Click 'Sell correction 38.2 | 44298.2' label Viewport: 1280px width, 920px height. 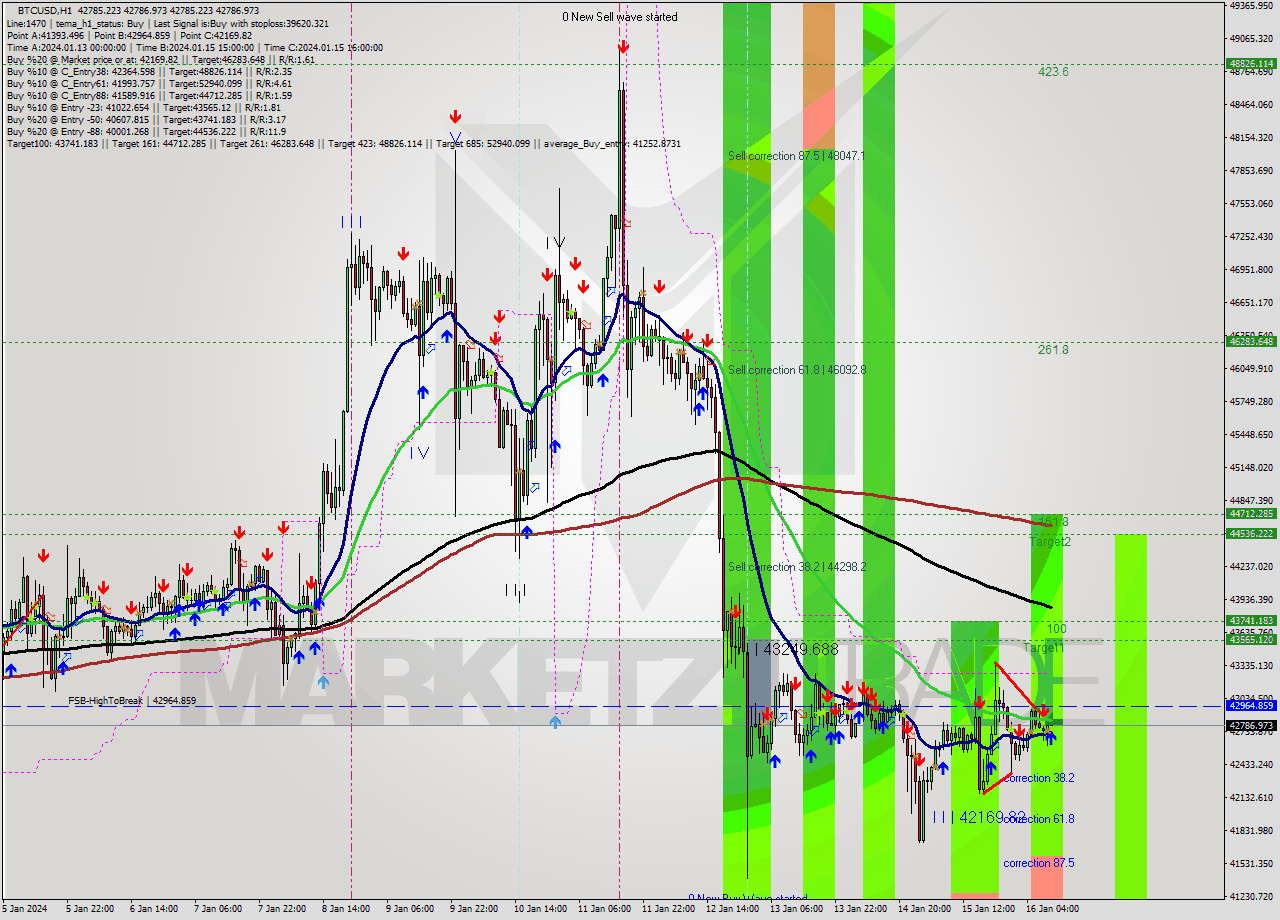[x=797, y=567]
